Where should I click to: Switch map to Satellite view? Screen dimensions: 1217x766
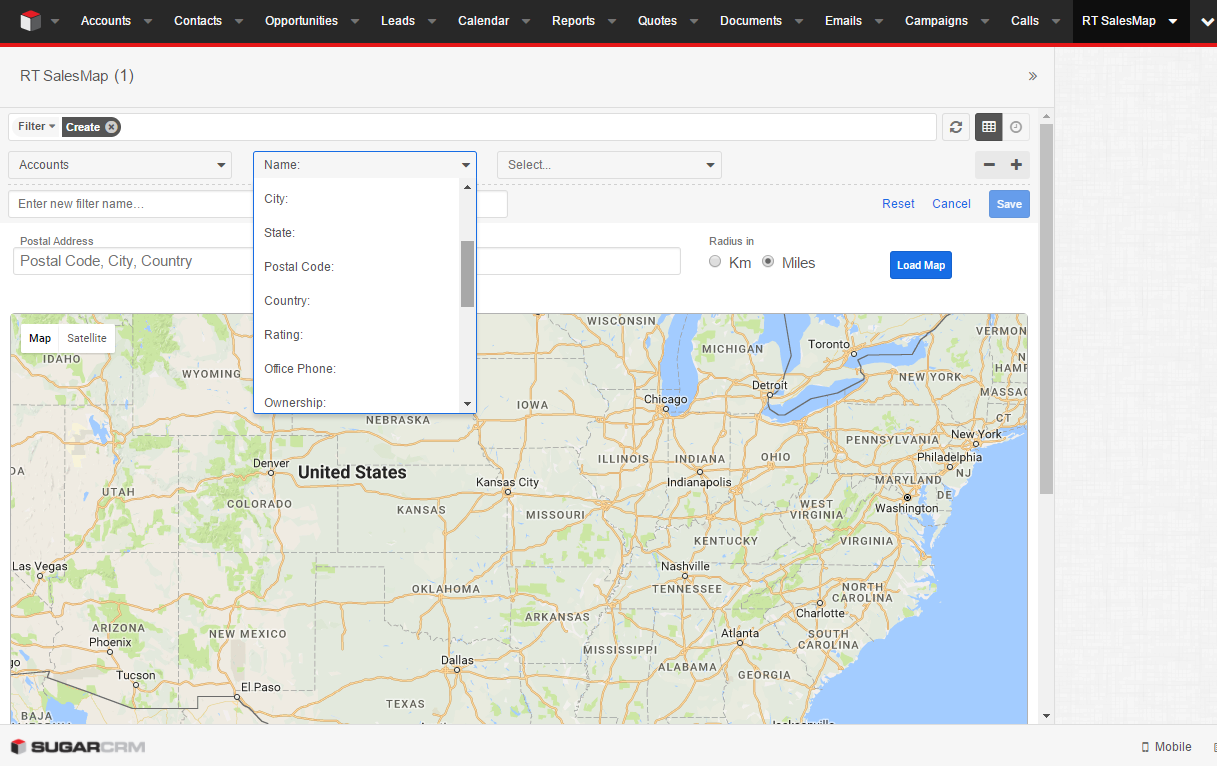[87, 338]
